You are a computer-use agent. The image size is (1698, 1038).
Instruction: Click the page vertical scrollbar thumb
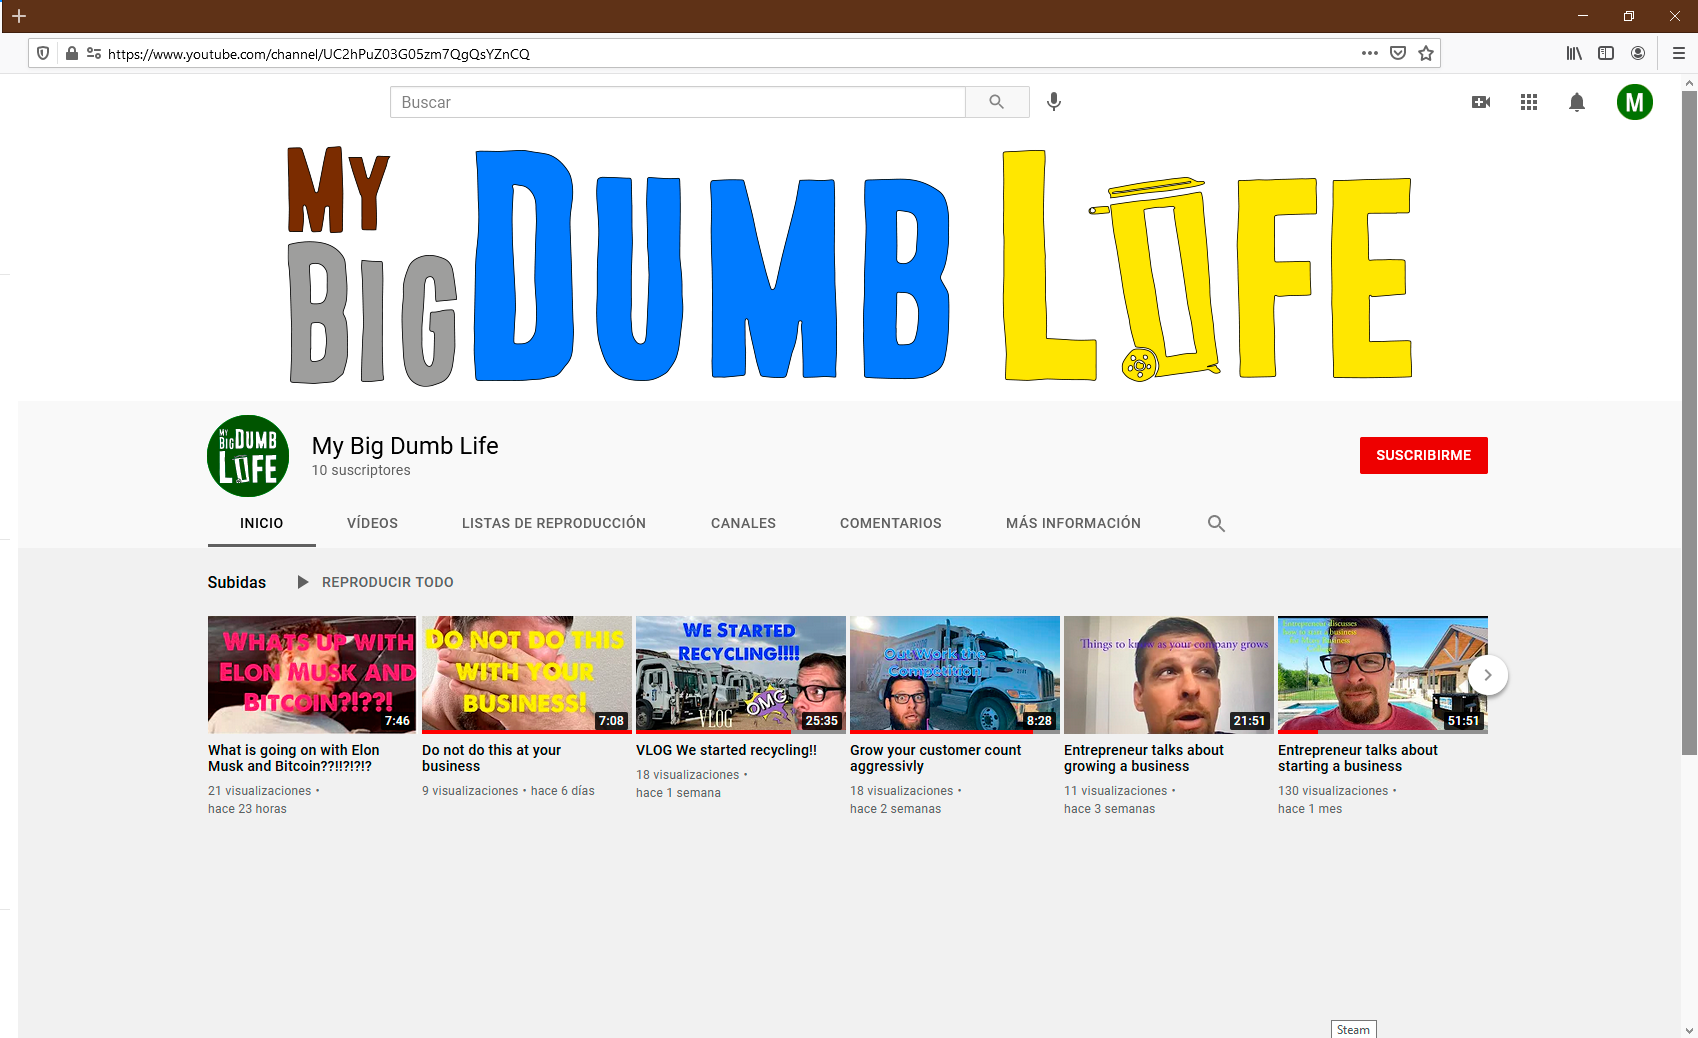(1689, 423)
